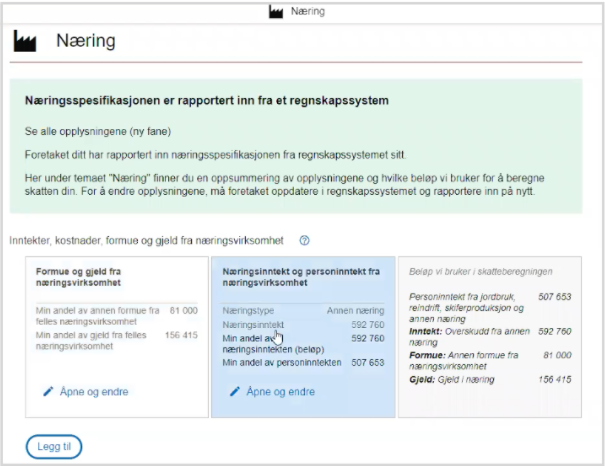Click paragraph starting 'Her under temaet'
Screen dimensions: 605x466
click(285, 185)
